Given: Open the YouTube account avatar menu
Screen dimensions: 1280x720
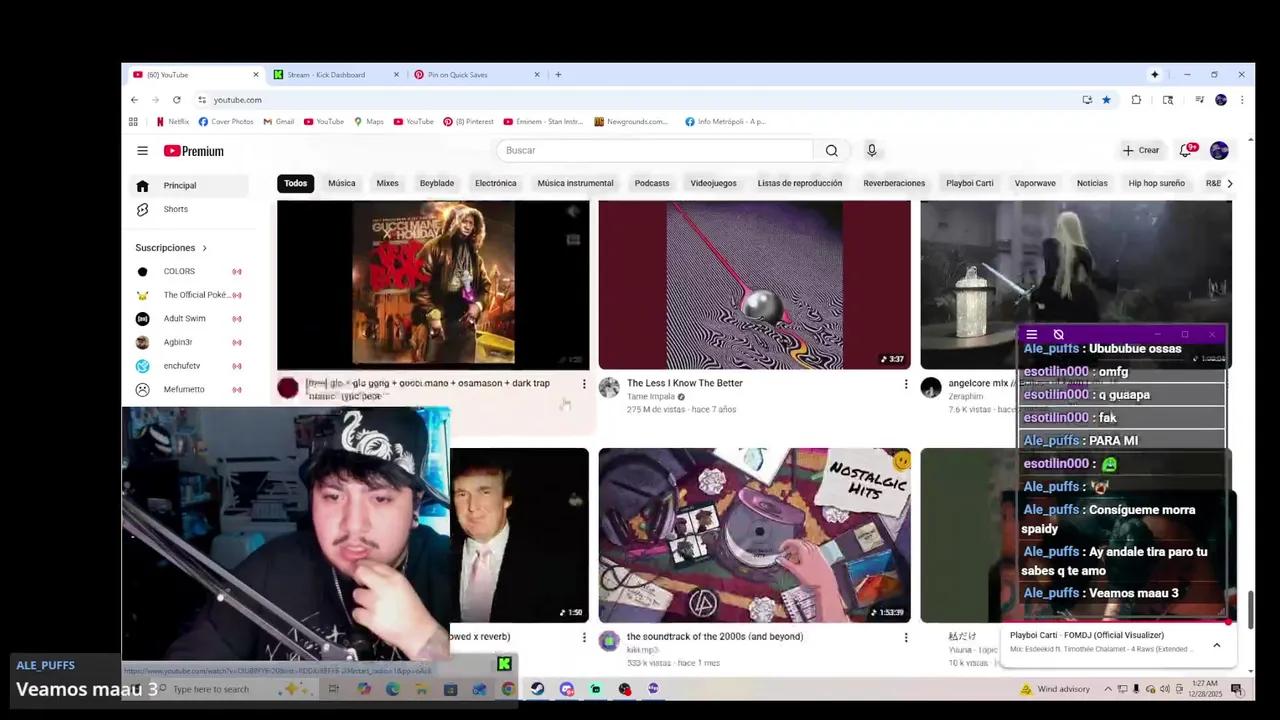Looking at the screenshot, I should click(x=1219, y=150).
